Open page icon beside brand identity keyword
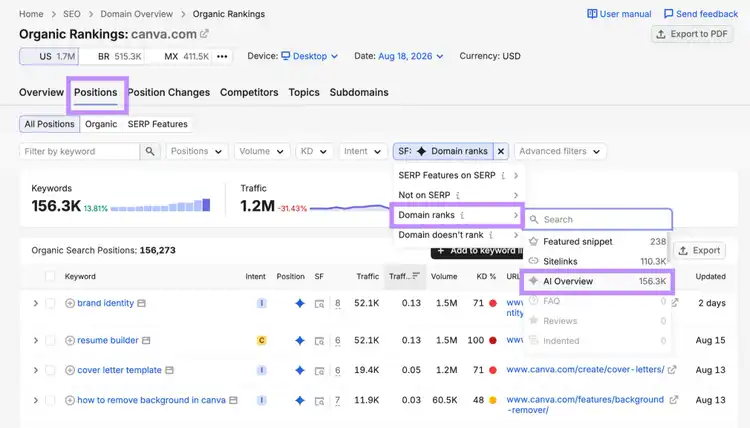Image resolution: width=750 pixels, height=428 pixels. (142, 303)
